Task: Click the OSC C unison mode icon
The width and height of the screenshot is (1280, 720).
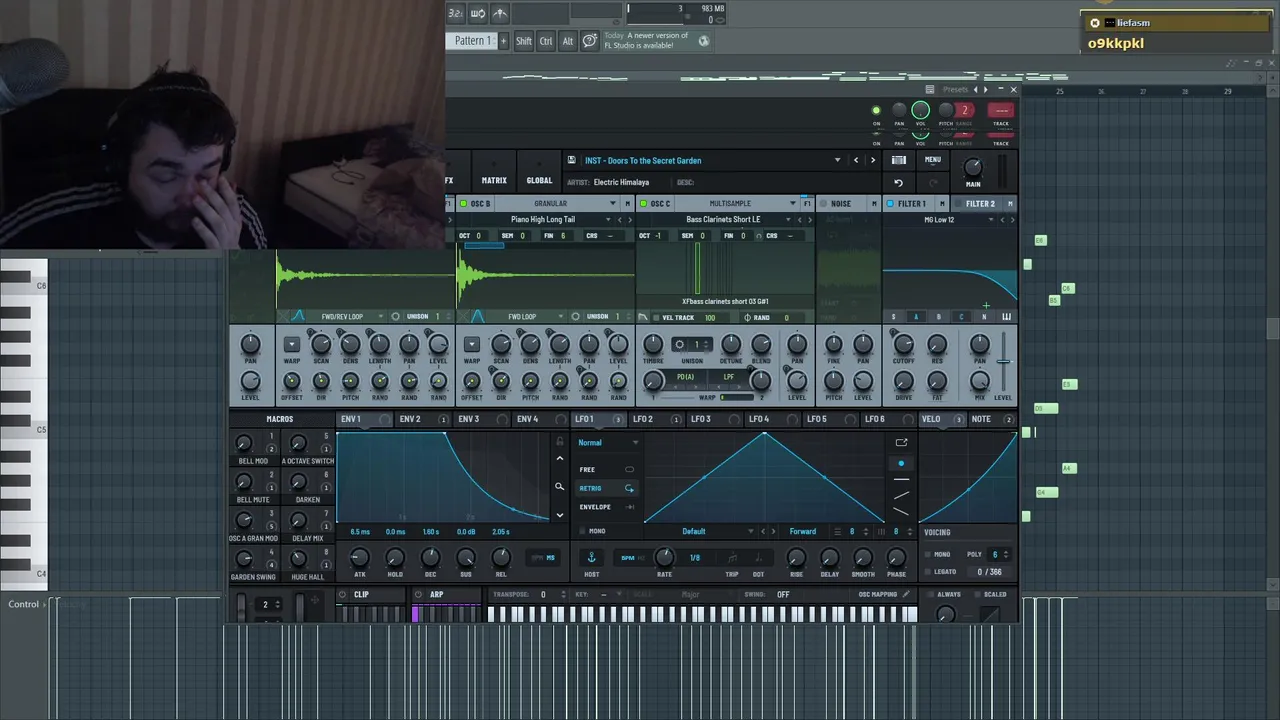Action: tap(679, 344)
